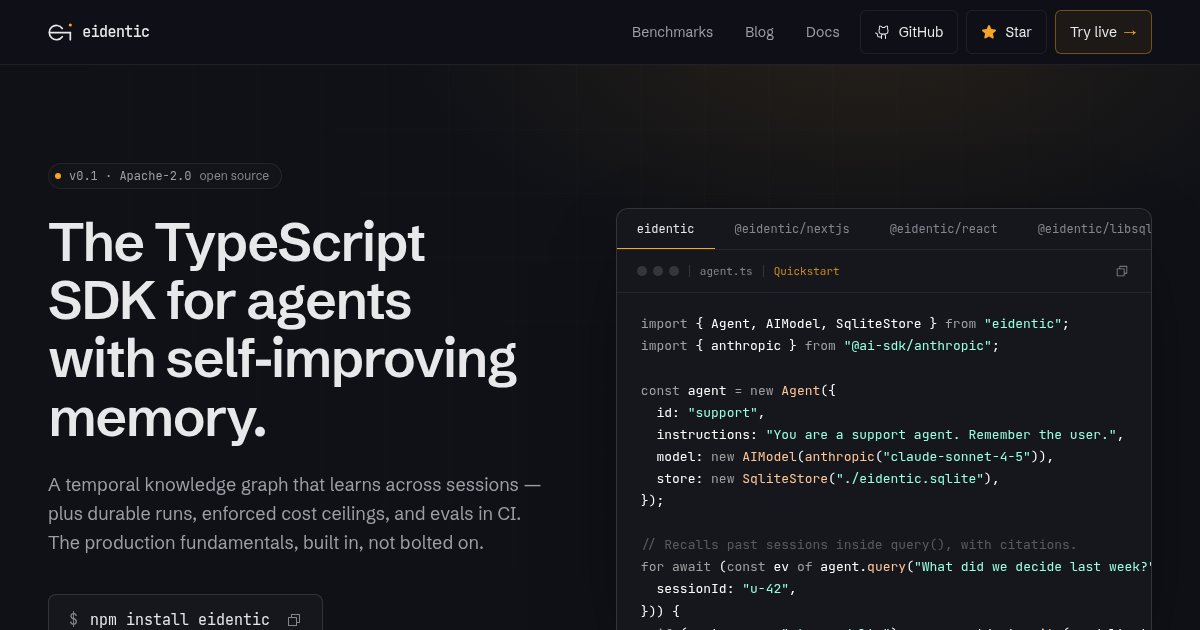Switch to the @eidentic/react tab
This screenshot has width=1200, height=630.
[x=943, y=229]
